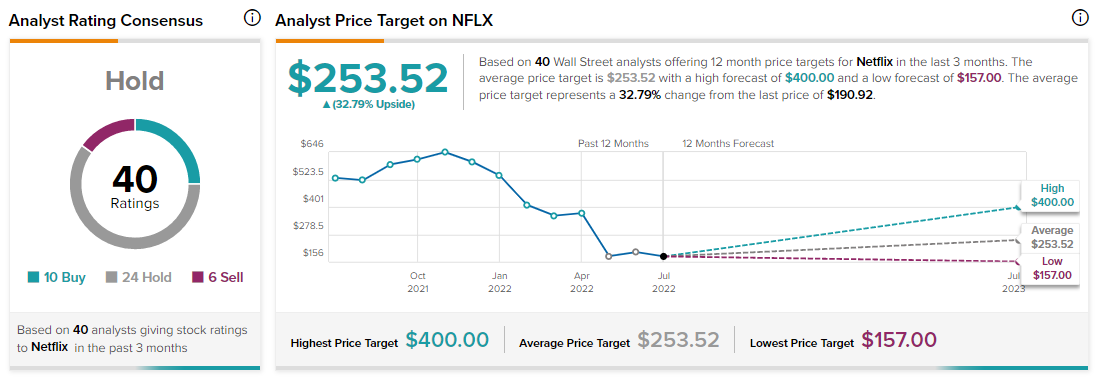
Task: Open info icon for Analyst Price Target
Action: pos(1080,19)
